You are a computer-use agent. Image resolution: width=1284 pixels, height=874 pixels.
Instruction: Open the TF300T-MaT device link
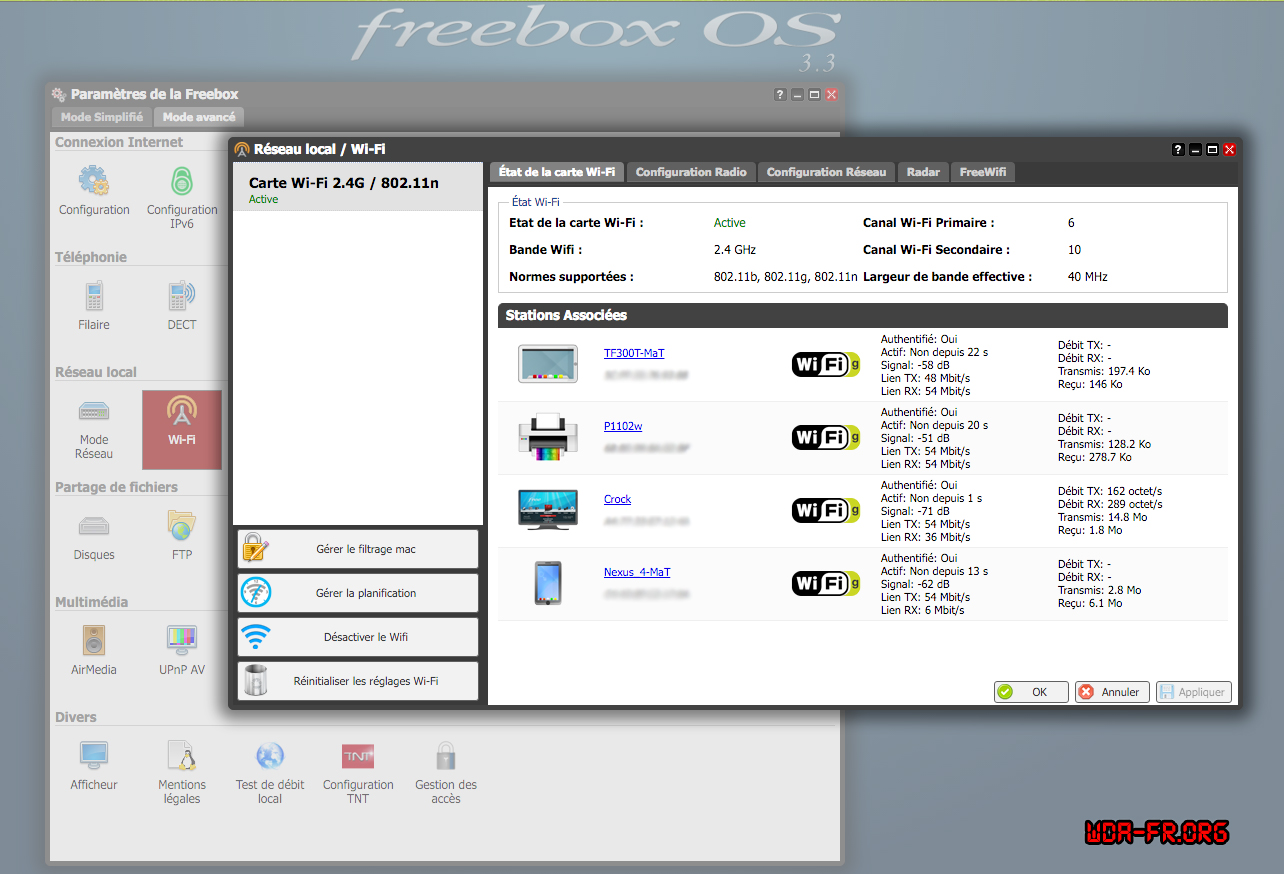coord(634,353)
